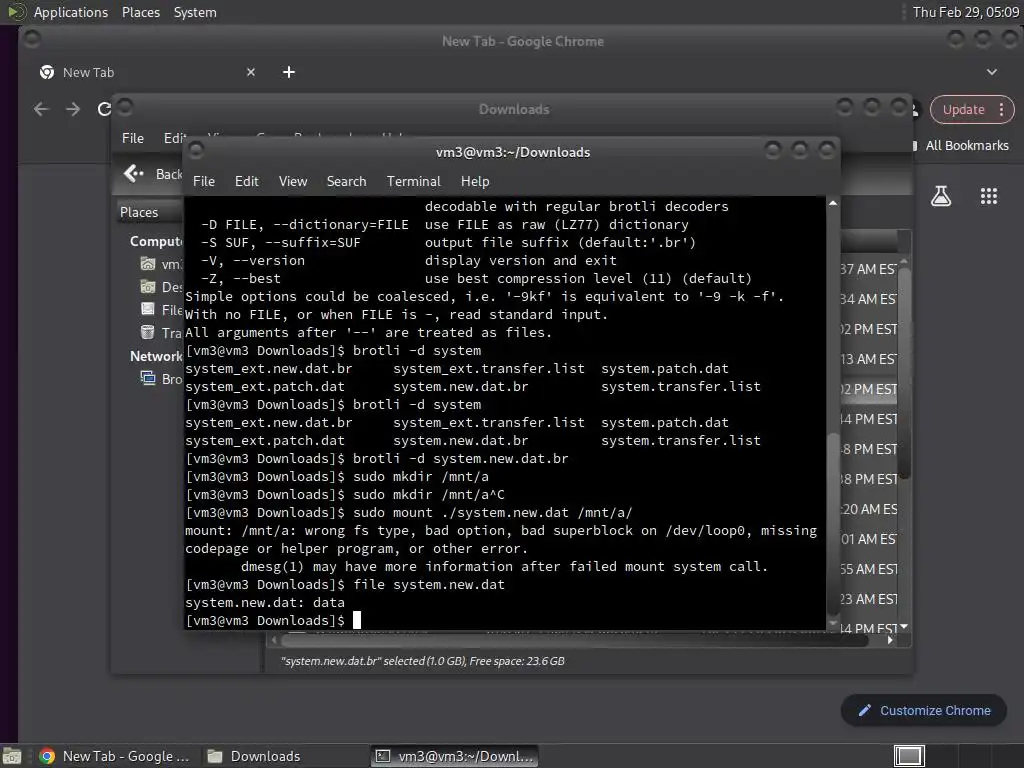Open the File menu of Downloads window

133,138
